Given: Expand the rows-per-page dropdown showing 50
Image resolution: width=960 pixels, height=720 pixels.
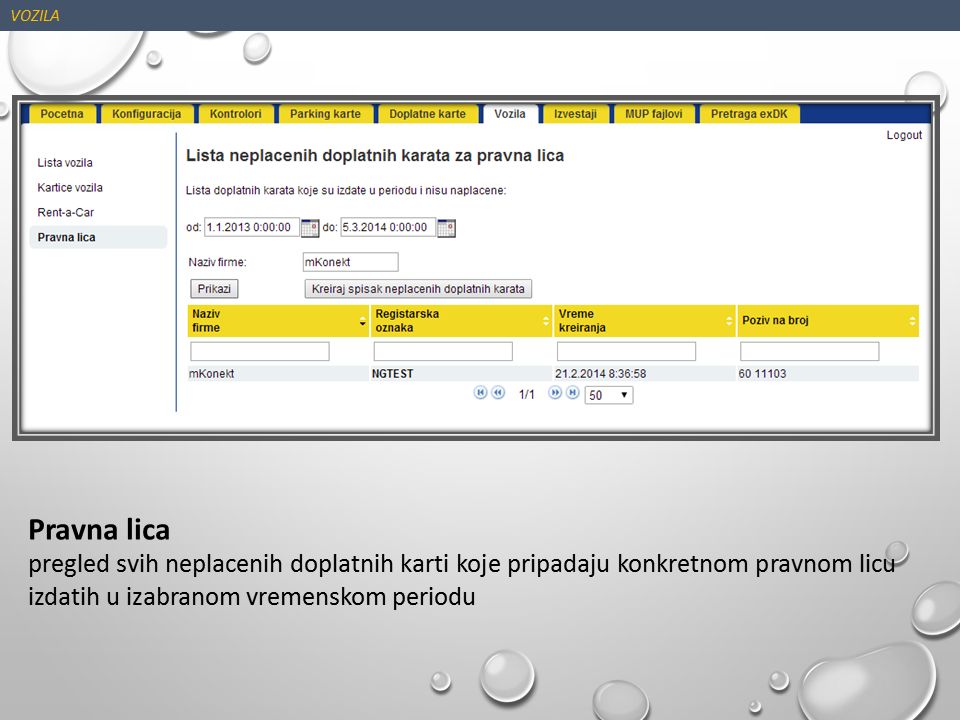Looking at the screenshot, I should tap(608, 395).
